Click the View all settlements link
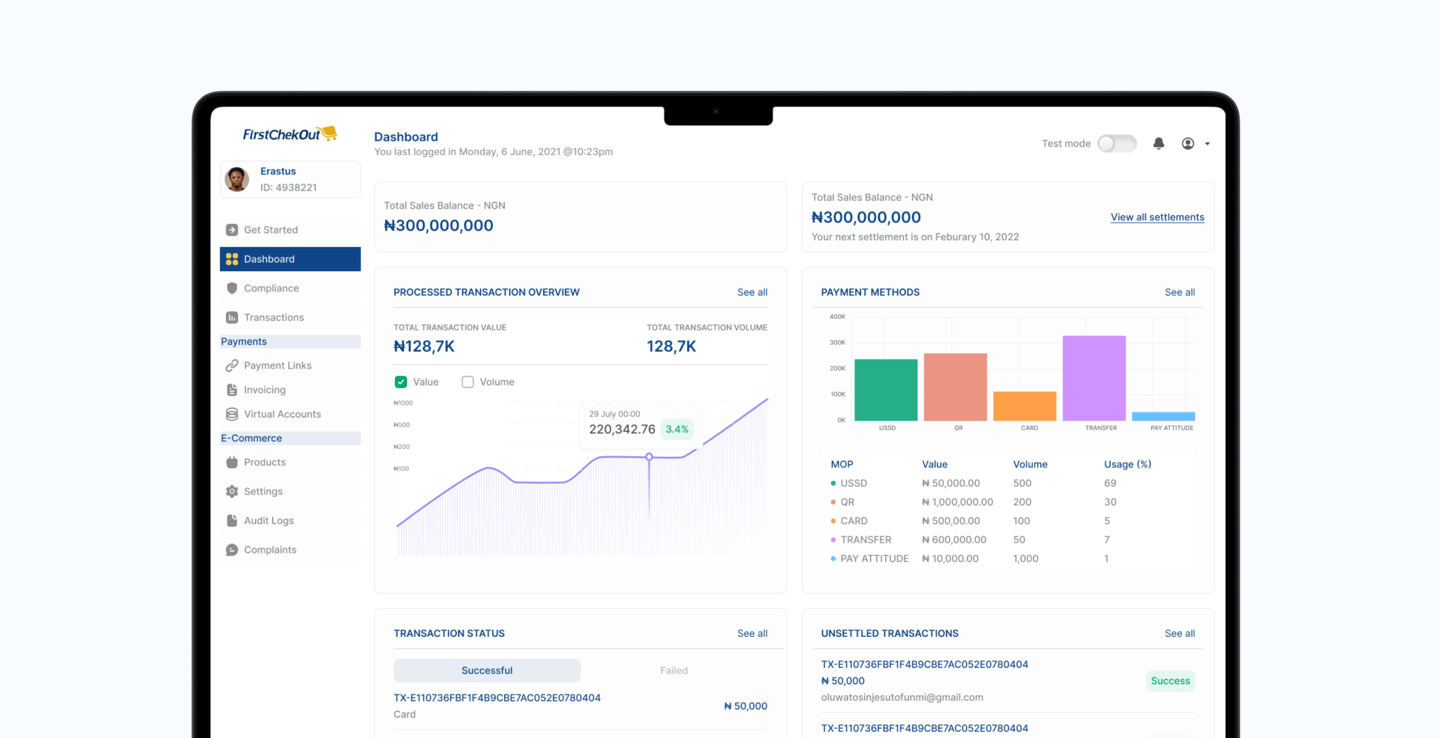This screenshot has height=738, width=1440. pos(1157,217)
